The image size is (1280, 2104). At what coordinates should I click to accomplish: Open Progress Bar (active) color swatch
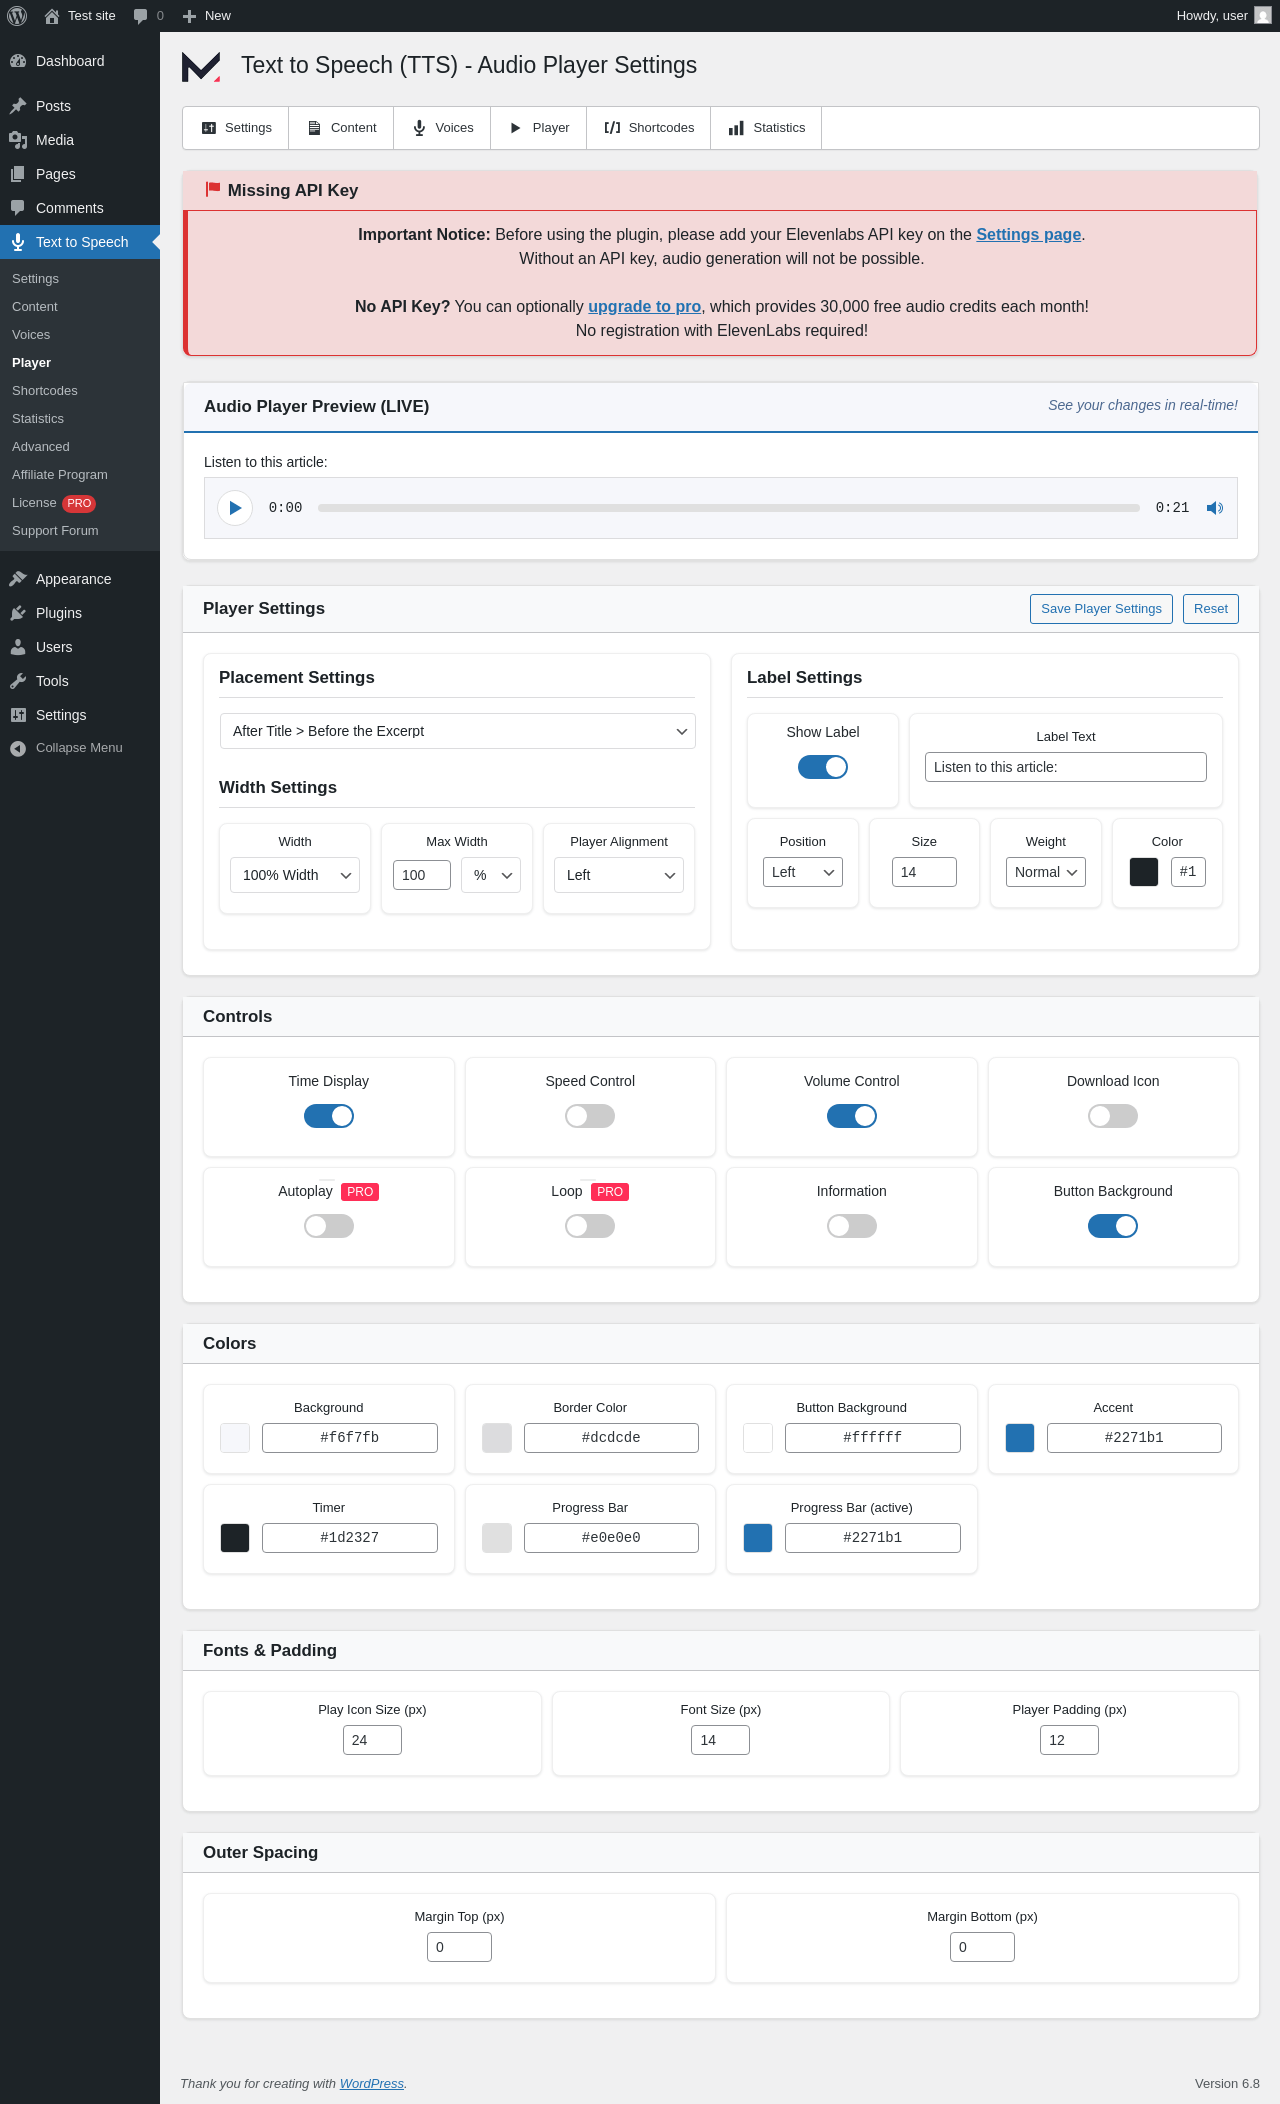coord(758,1538)
